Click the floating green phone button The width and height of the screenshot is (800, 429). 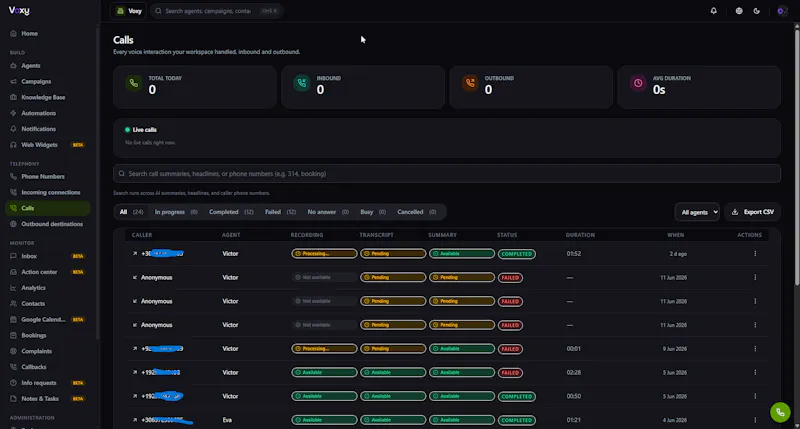pyautogui.click(x=780, y=412)
